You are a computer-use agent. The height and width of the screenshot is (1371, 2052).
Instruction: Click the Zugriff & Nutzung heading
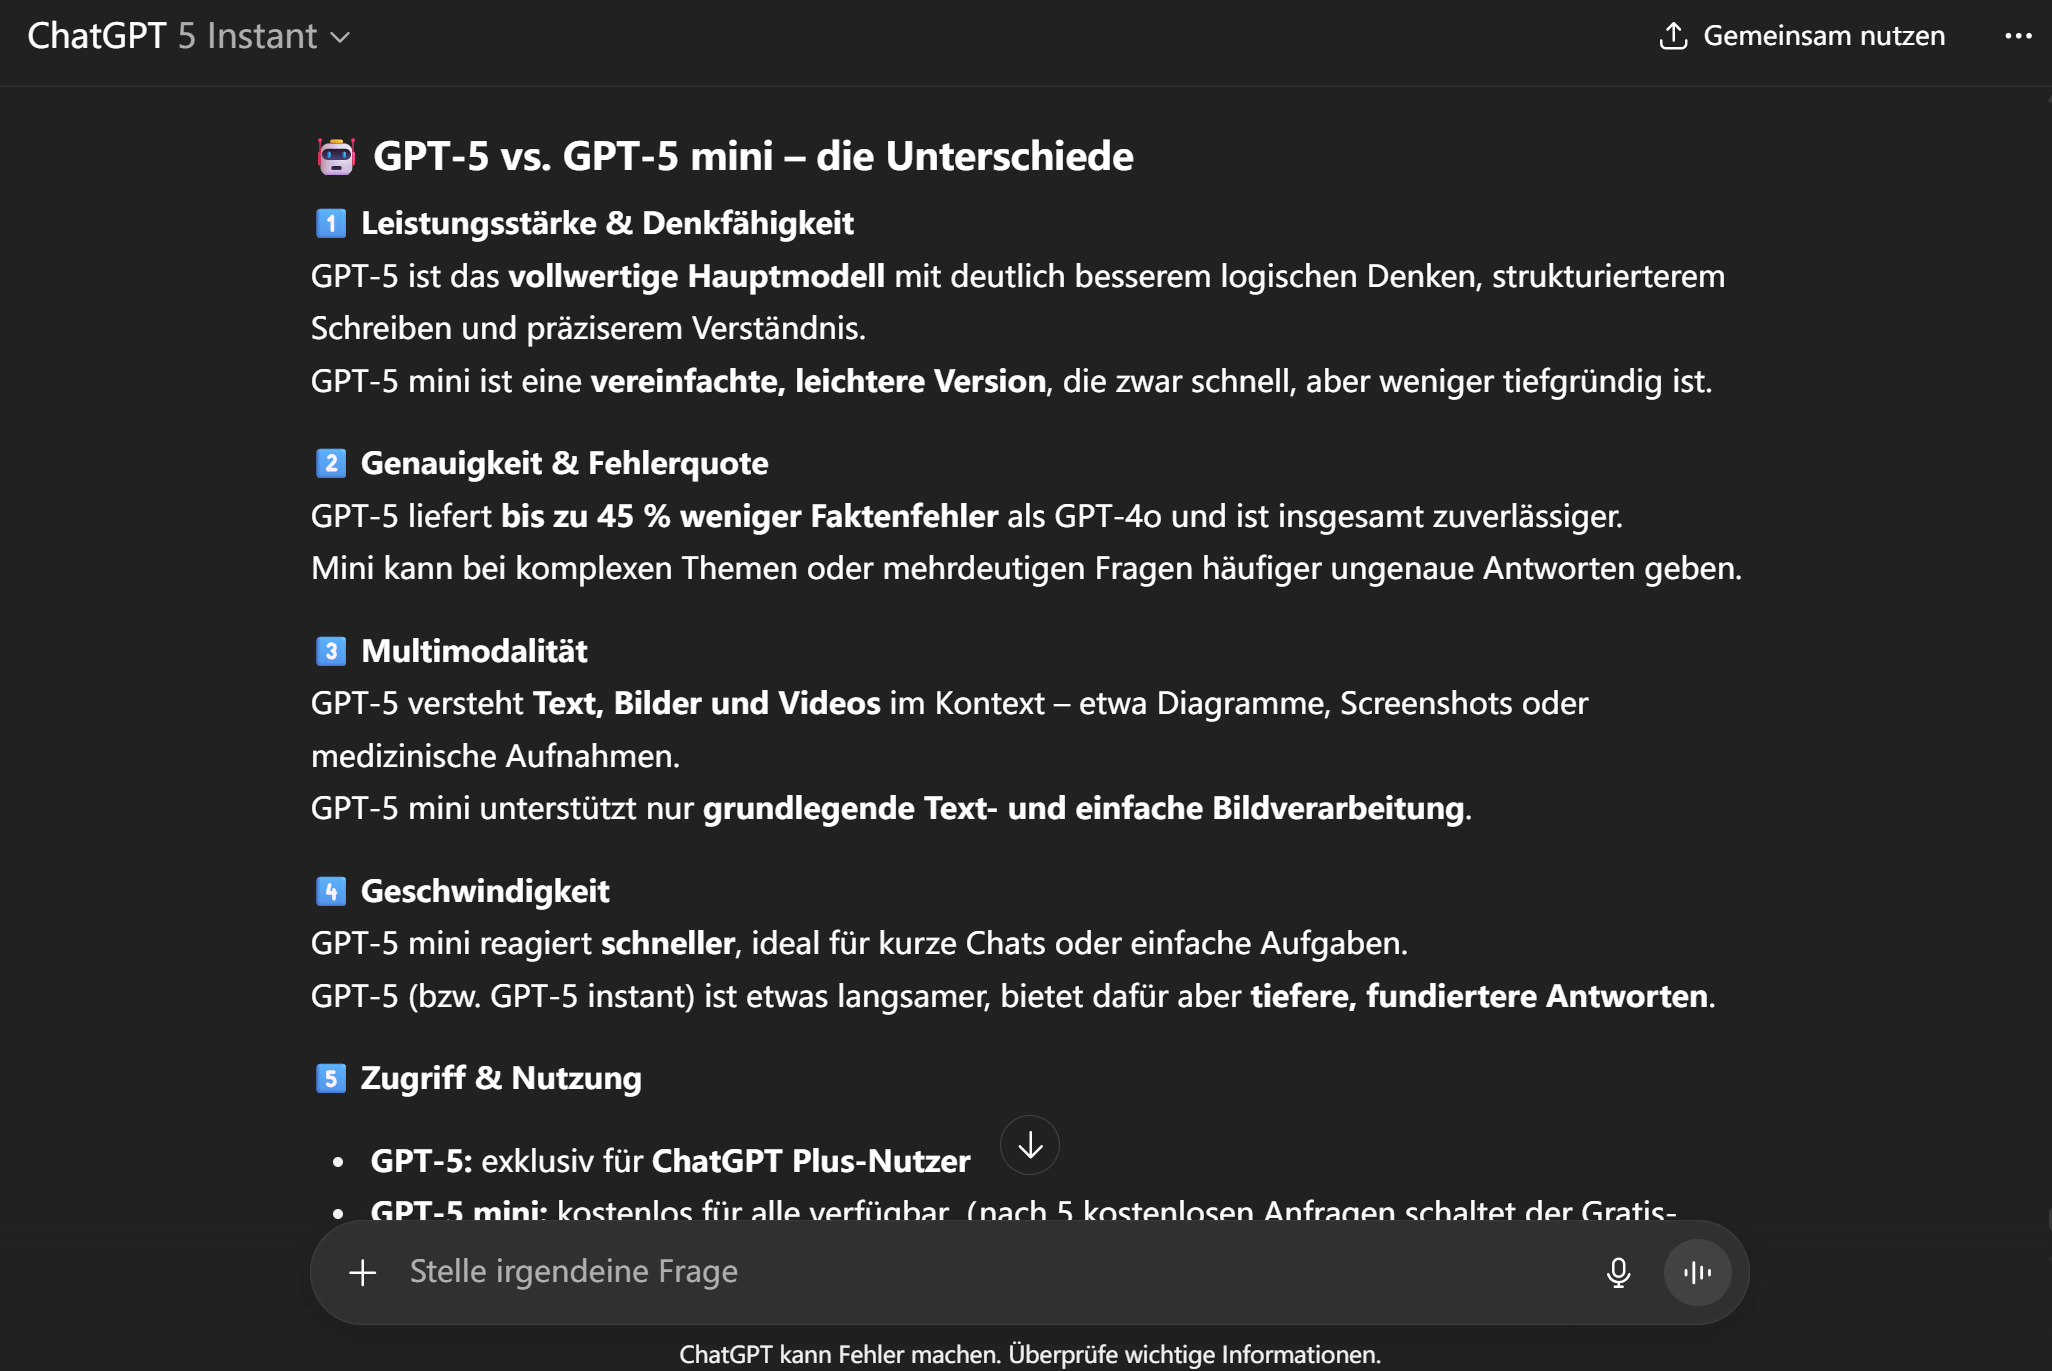500,1078
